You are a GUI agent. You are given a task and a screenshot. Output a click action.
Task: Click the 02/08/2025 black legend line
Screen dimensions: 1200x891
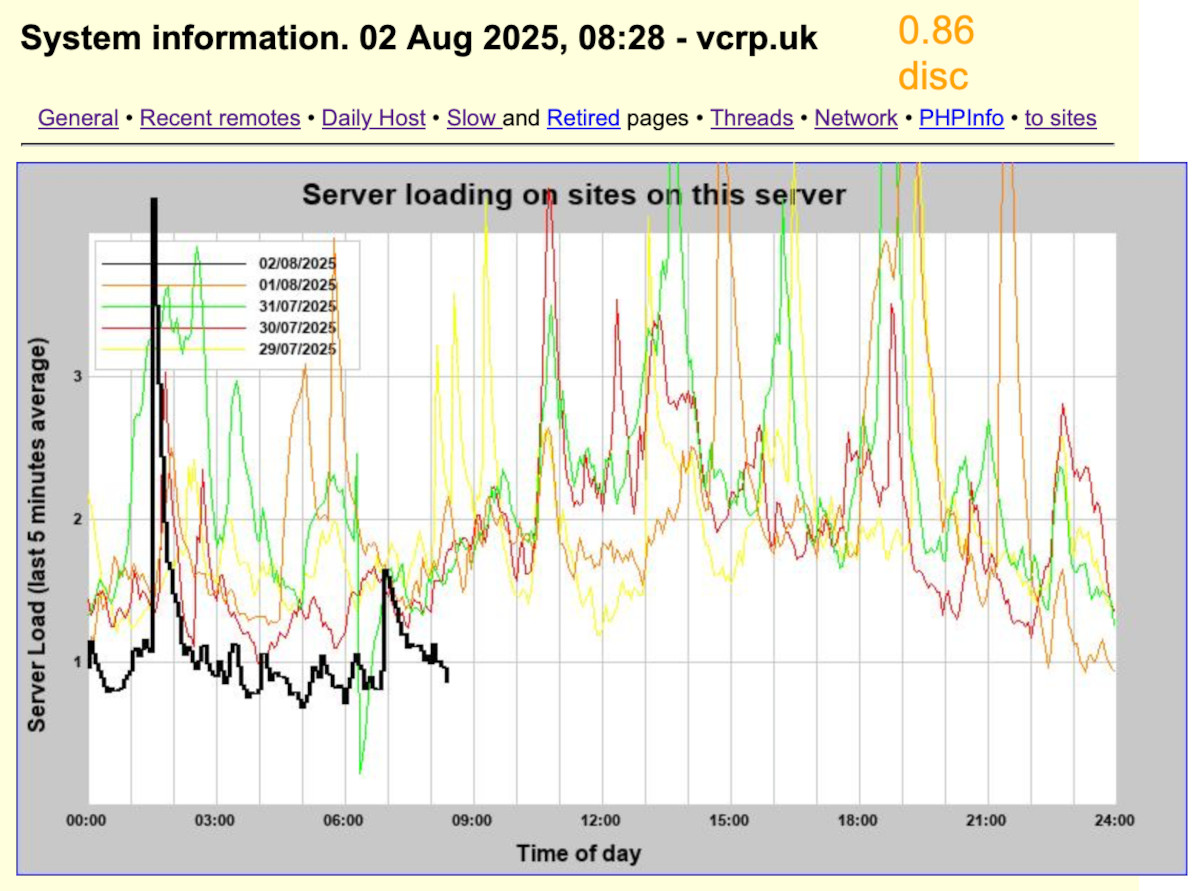(175, 263)
